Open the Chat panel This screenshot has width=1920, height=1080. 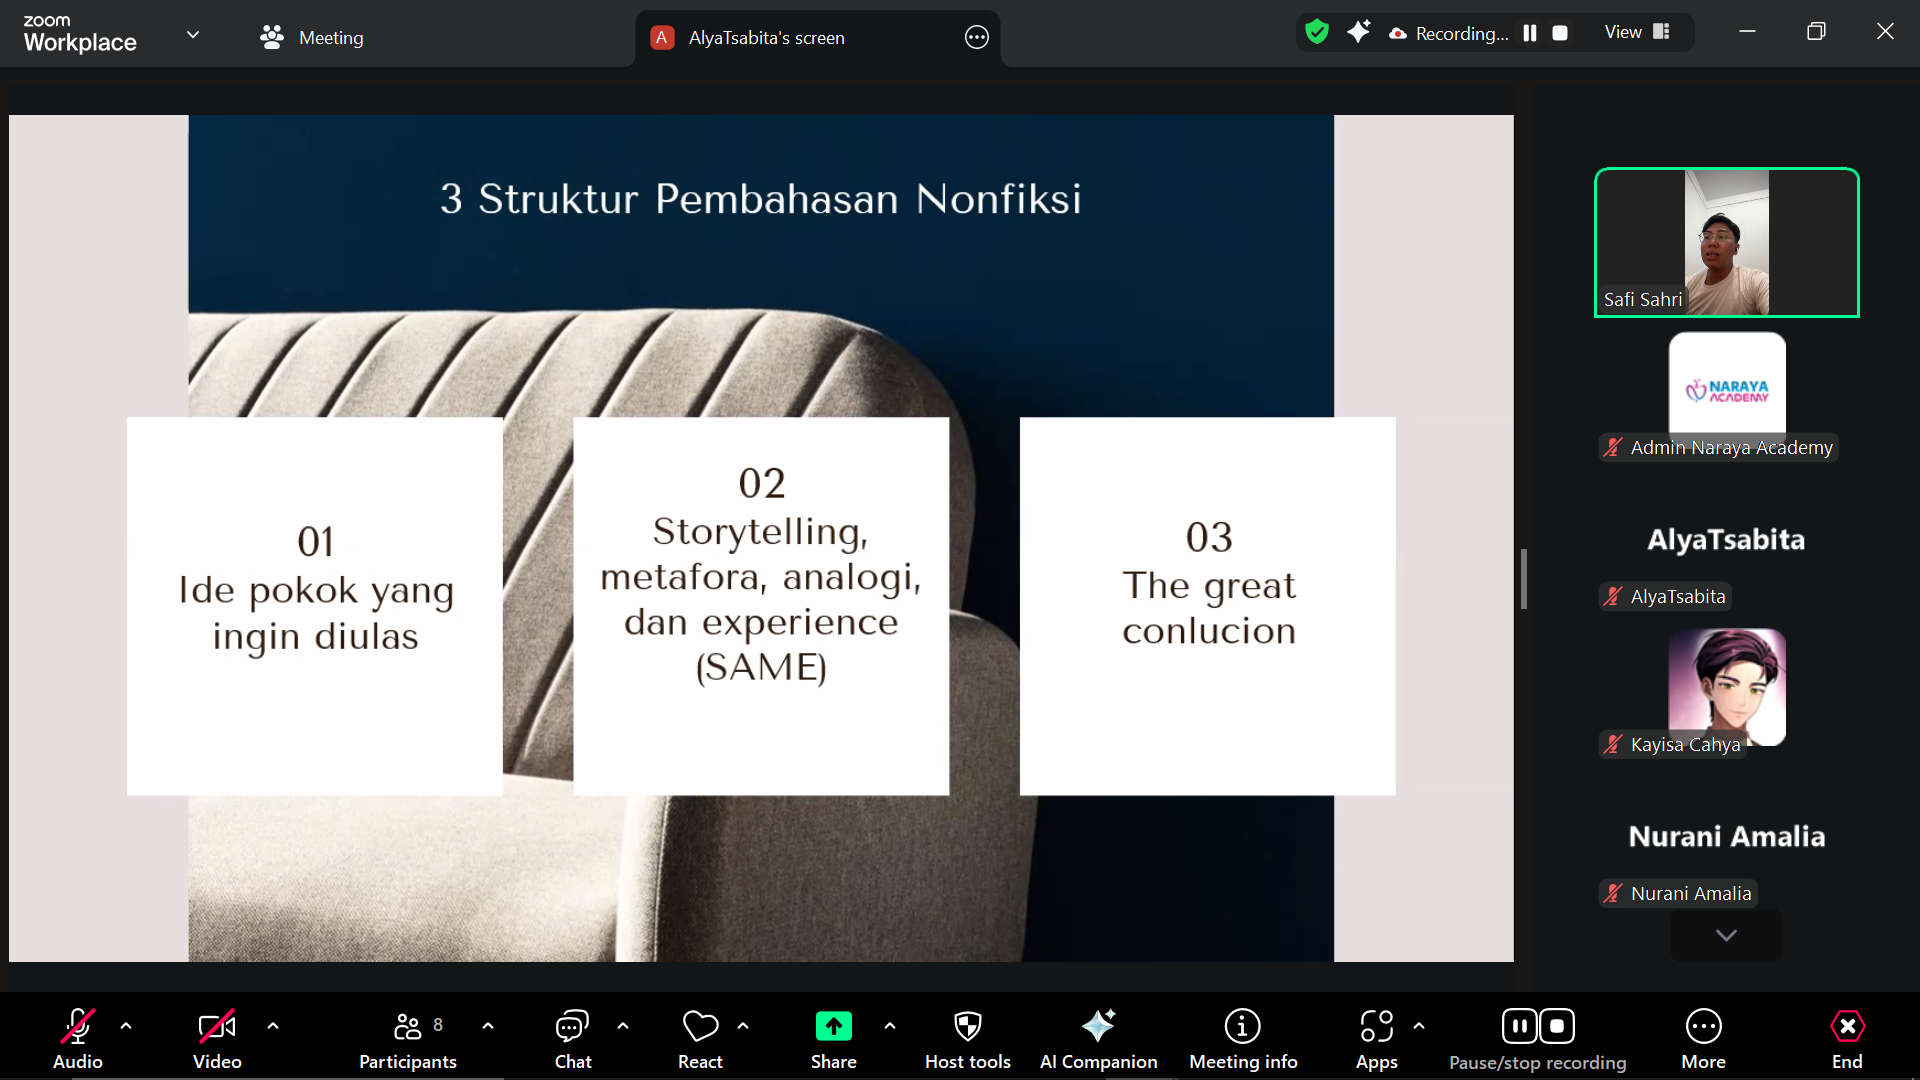tap(571, 1026)
